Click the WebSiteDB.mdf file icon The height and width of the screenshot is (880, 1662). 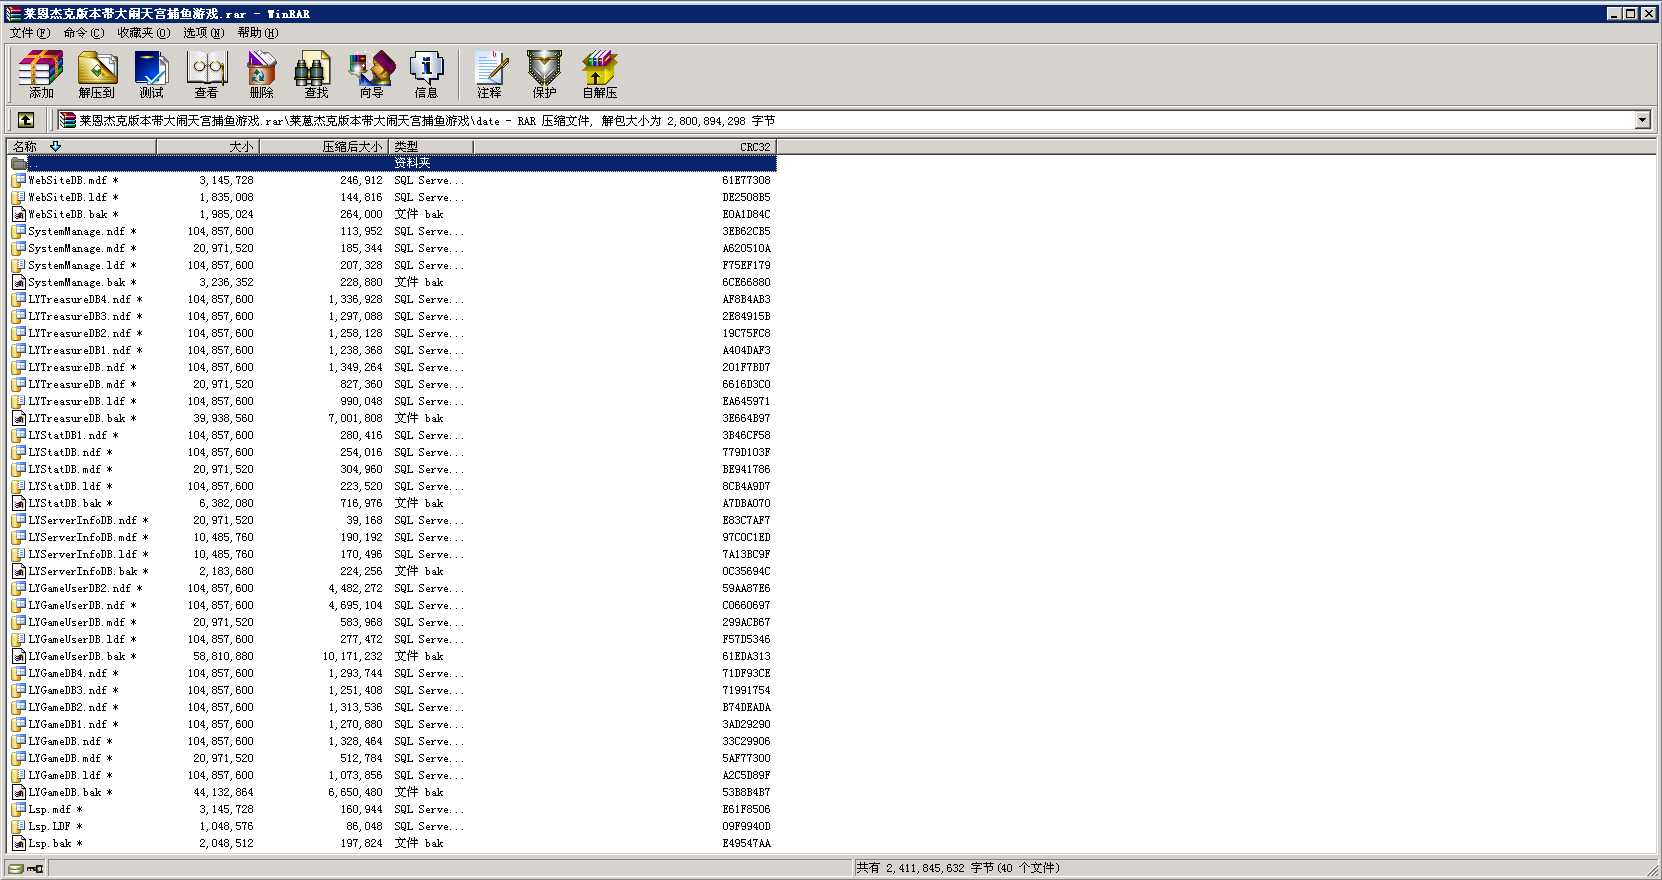point(19,180)
